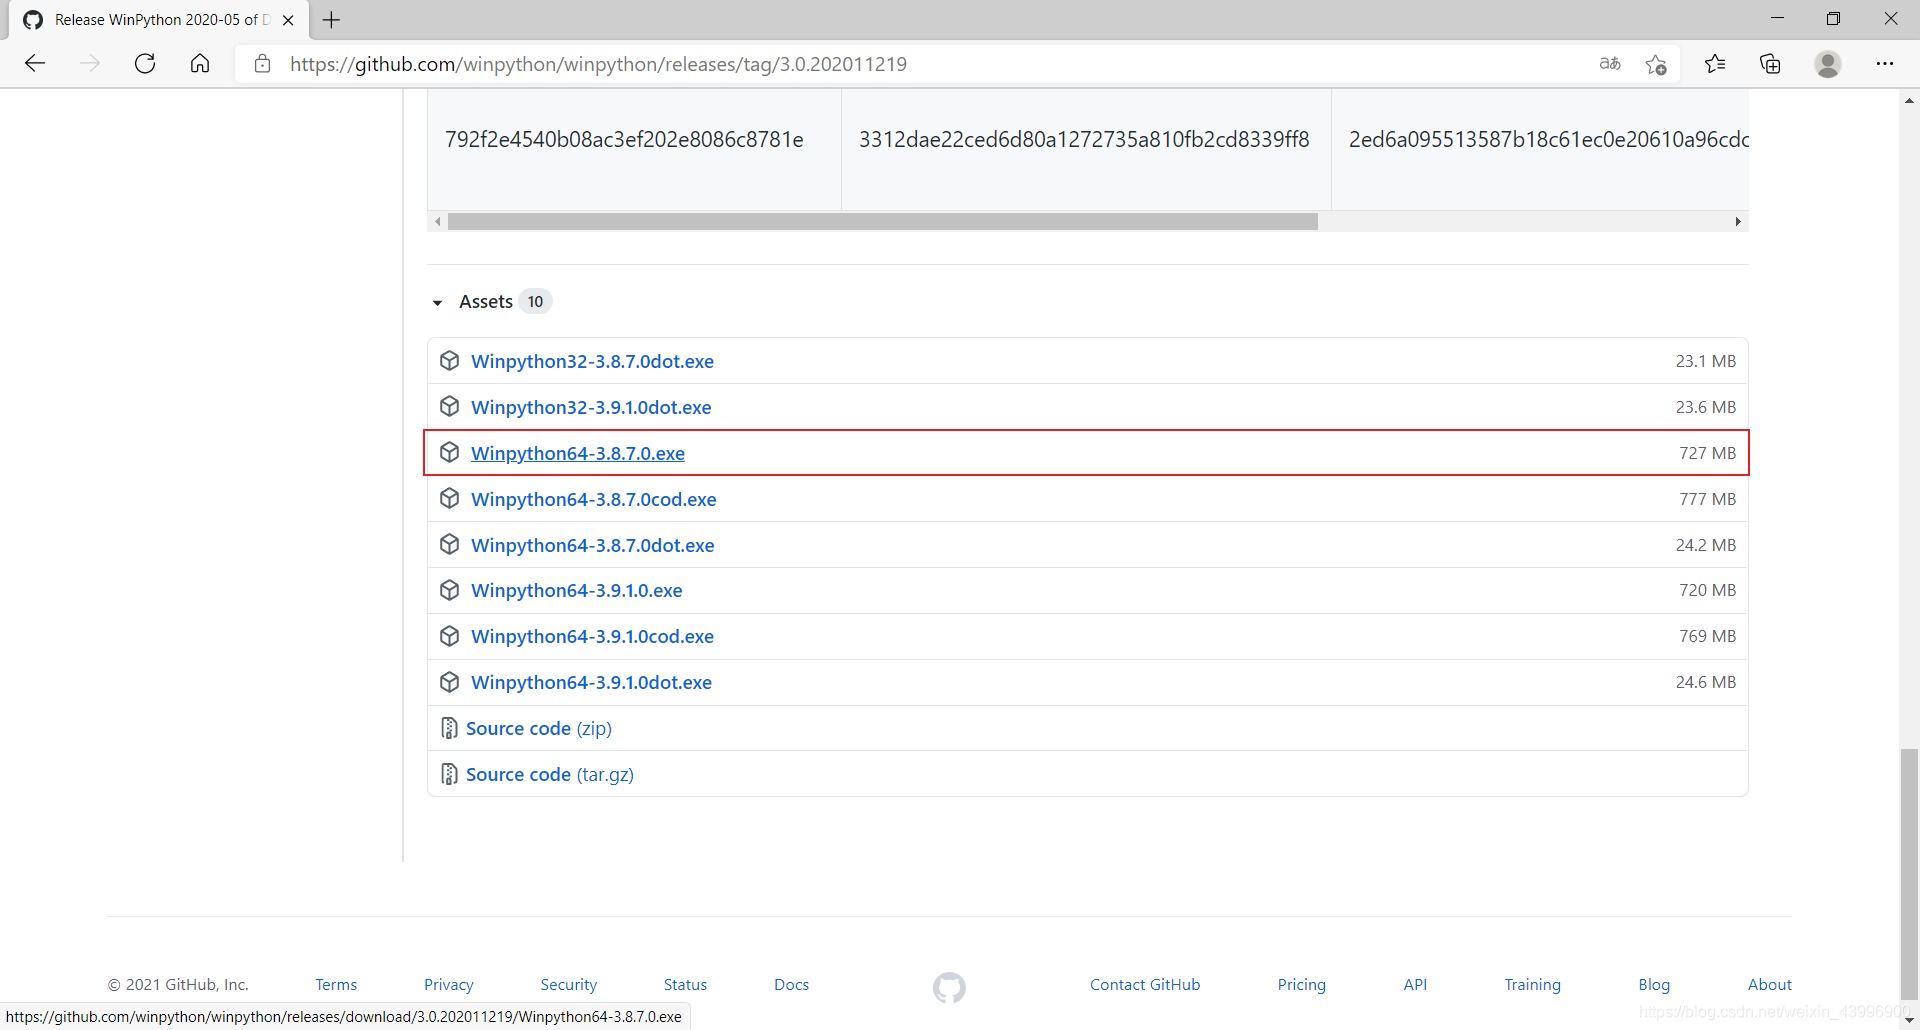Click zip file icon beside Source code (zip)
The width and height of the screenshot is (1920, 1030).
tap(449, 728)
